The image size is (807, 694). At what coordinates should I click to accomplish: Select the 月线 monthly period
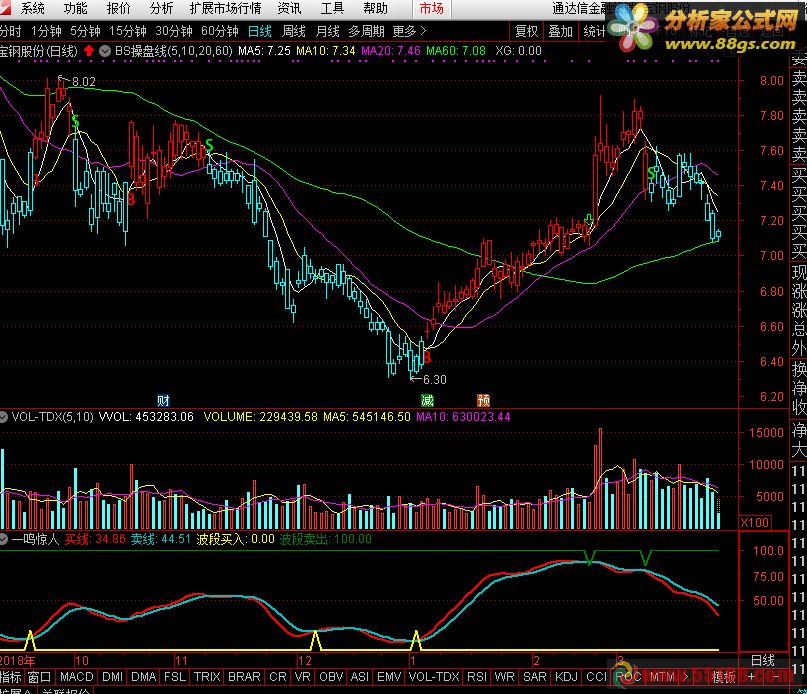(328, 31)
